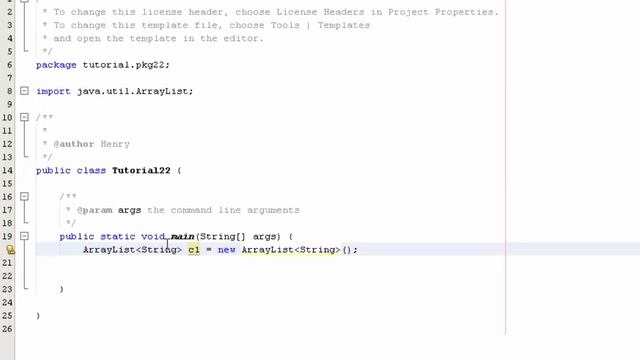The width and height of the screenshot is (640, 360).
Task: Click line number 26 in the gutter
Action: pyautogui.click(x=7, y=329)
